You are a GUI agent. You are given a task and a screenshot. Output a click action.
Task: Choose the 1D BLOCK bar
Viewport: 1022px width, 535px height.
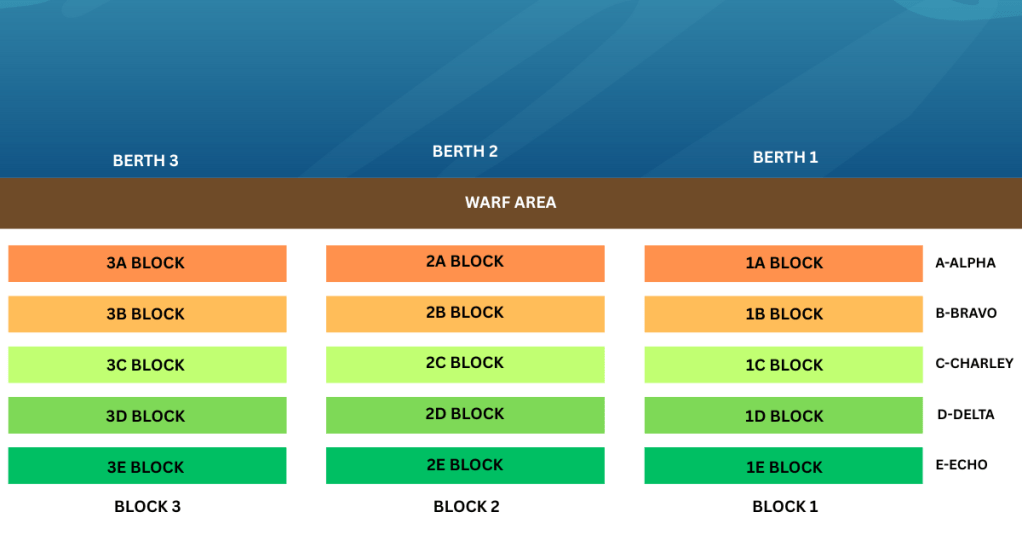pyautogui.click(x=783, y=415)
